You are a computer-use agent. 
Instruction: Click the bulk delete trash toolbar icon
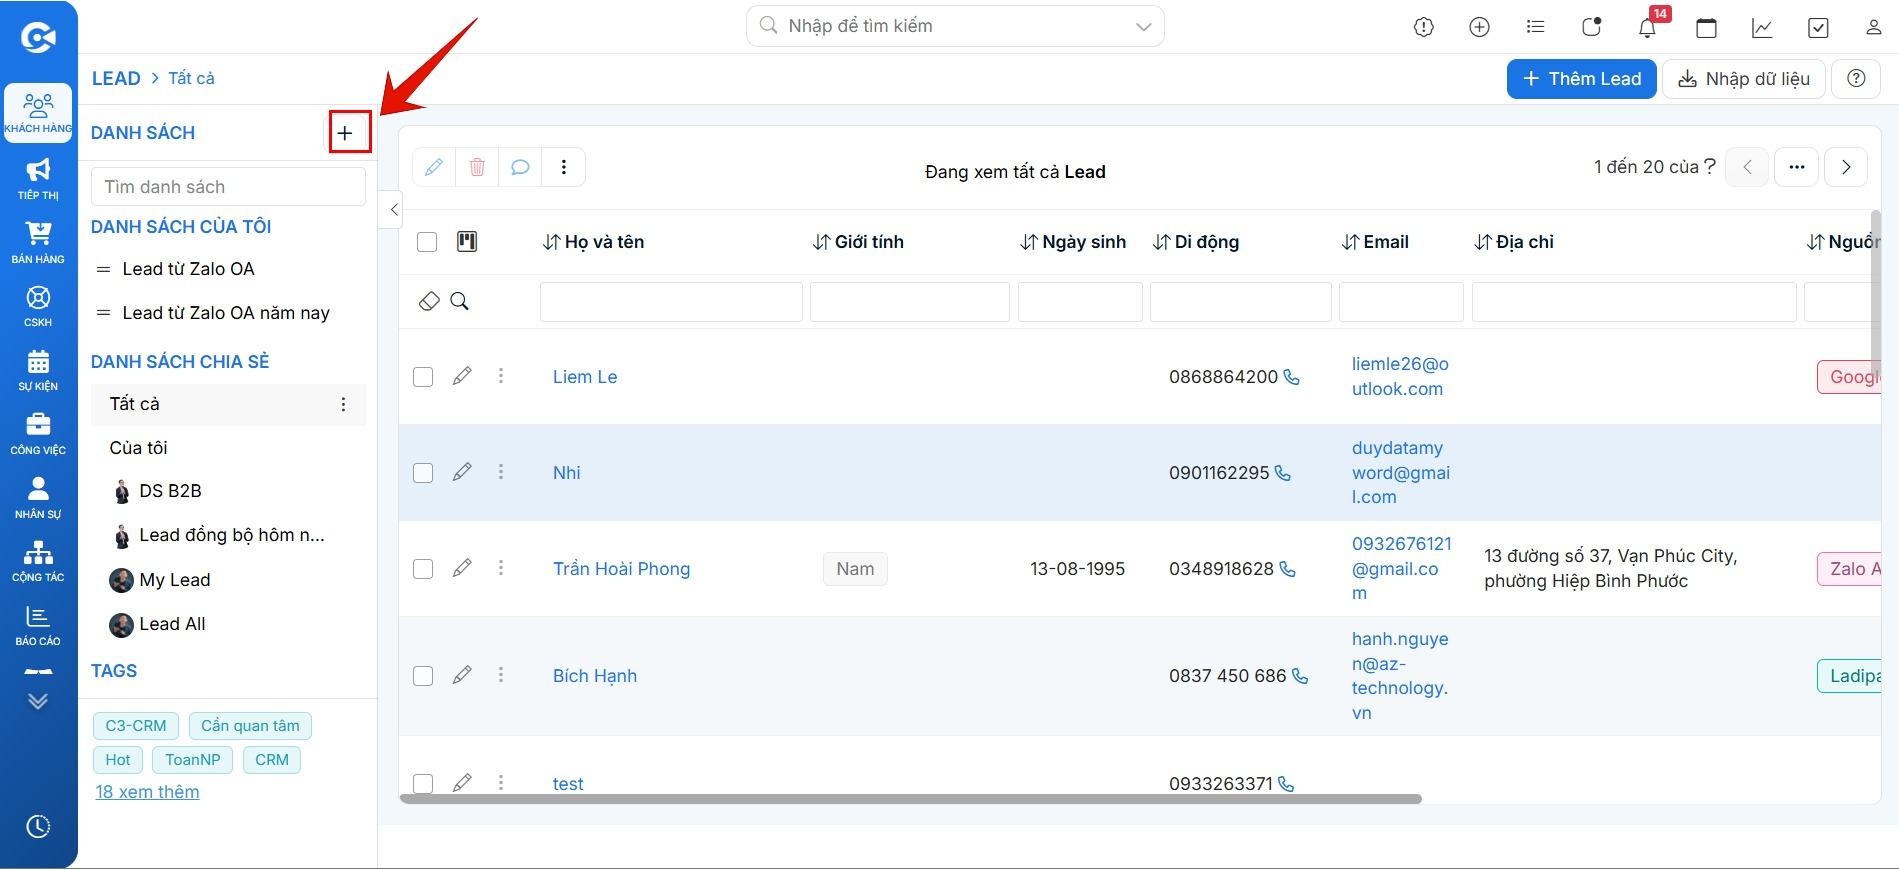point(477,167)
